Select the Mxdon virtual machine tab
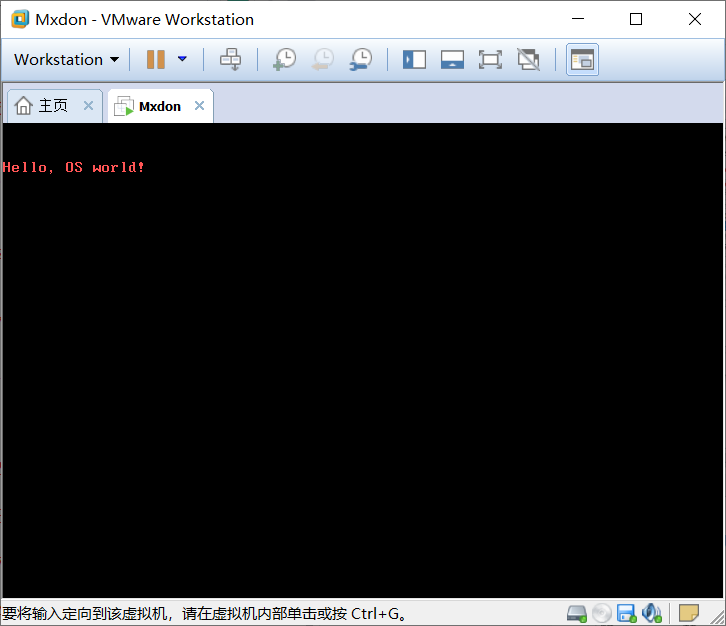Viewport: 726px width, 626px height. click(160, 106)
